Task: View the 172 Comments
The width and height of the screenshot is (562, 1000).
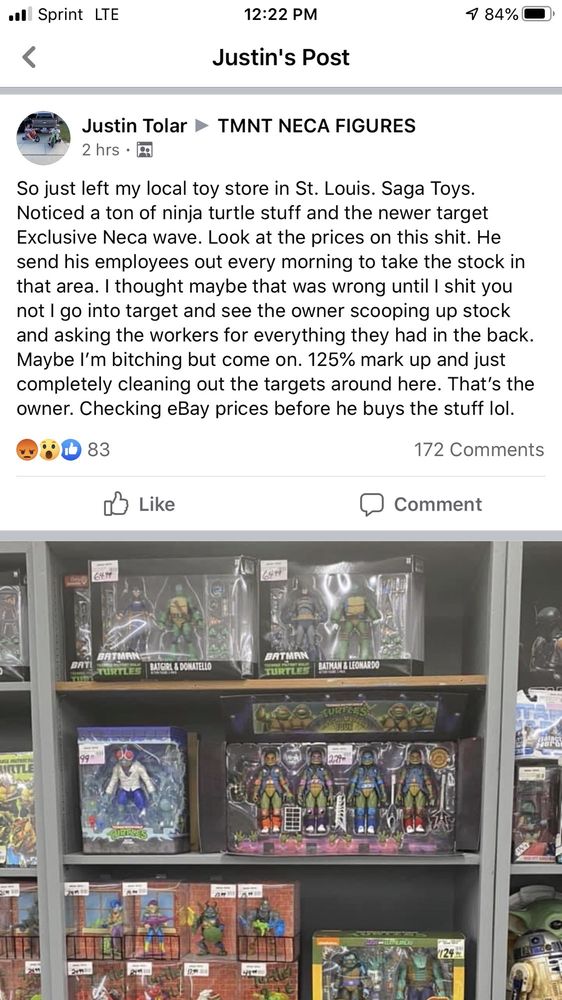Action: (x=479, y=450)
